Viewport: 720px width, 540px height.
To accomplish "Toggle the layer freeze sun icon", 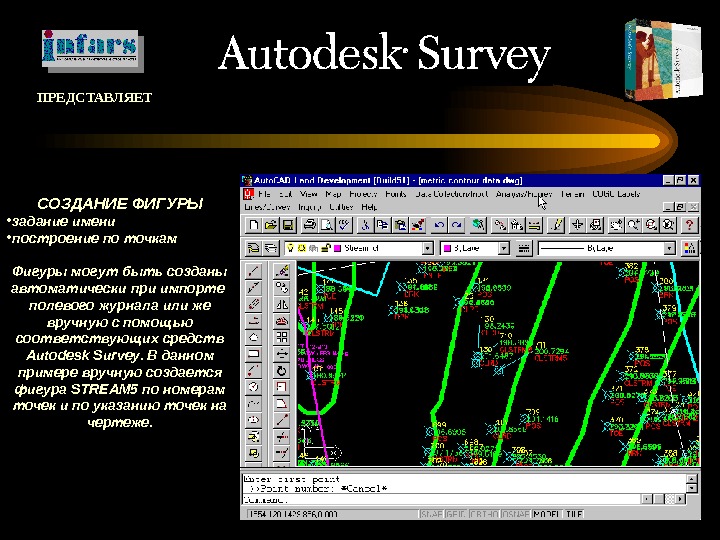I will pyautogui.click(x=302, y=248).
